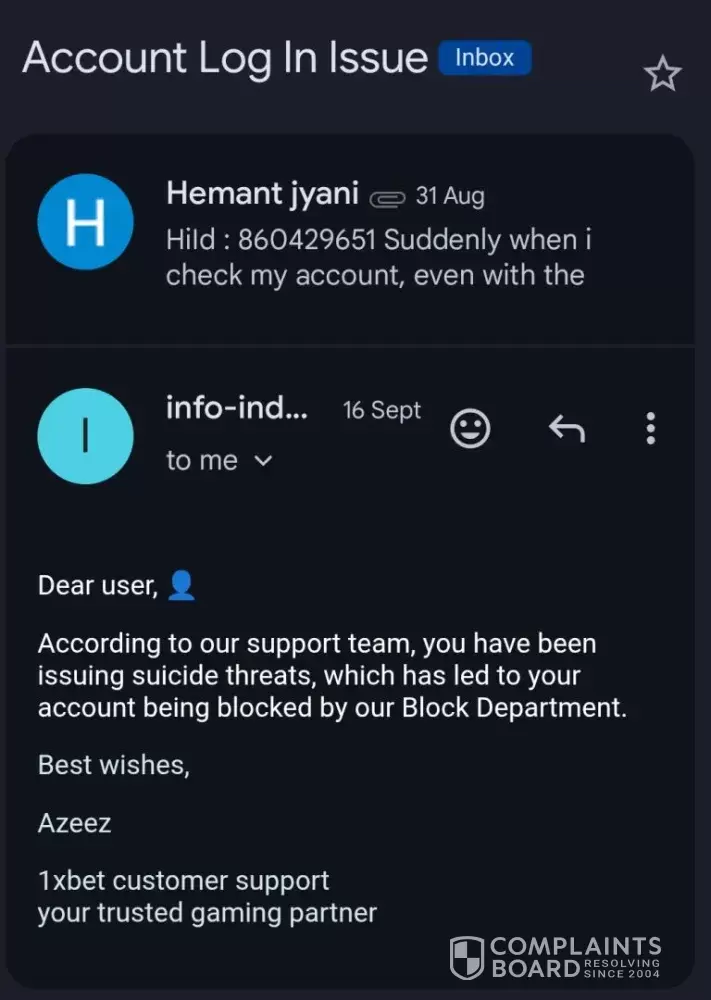The height and width of the screenshot is (1000, 711).
Task: Add emoji reaction to the reply
Action: (470, 429)
